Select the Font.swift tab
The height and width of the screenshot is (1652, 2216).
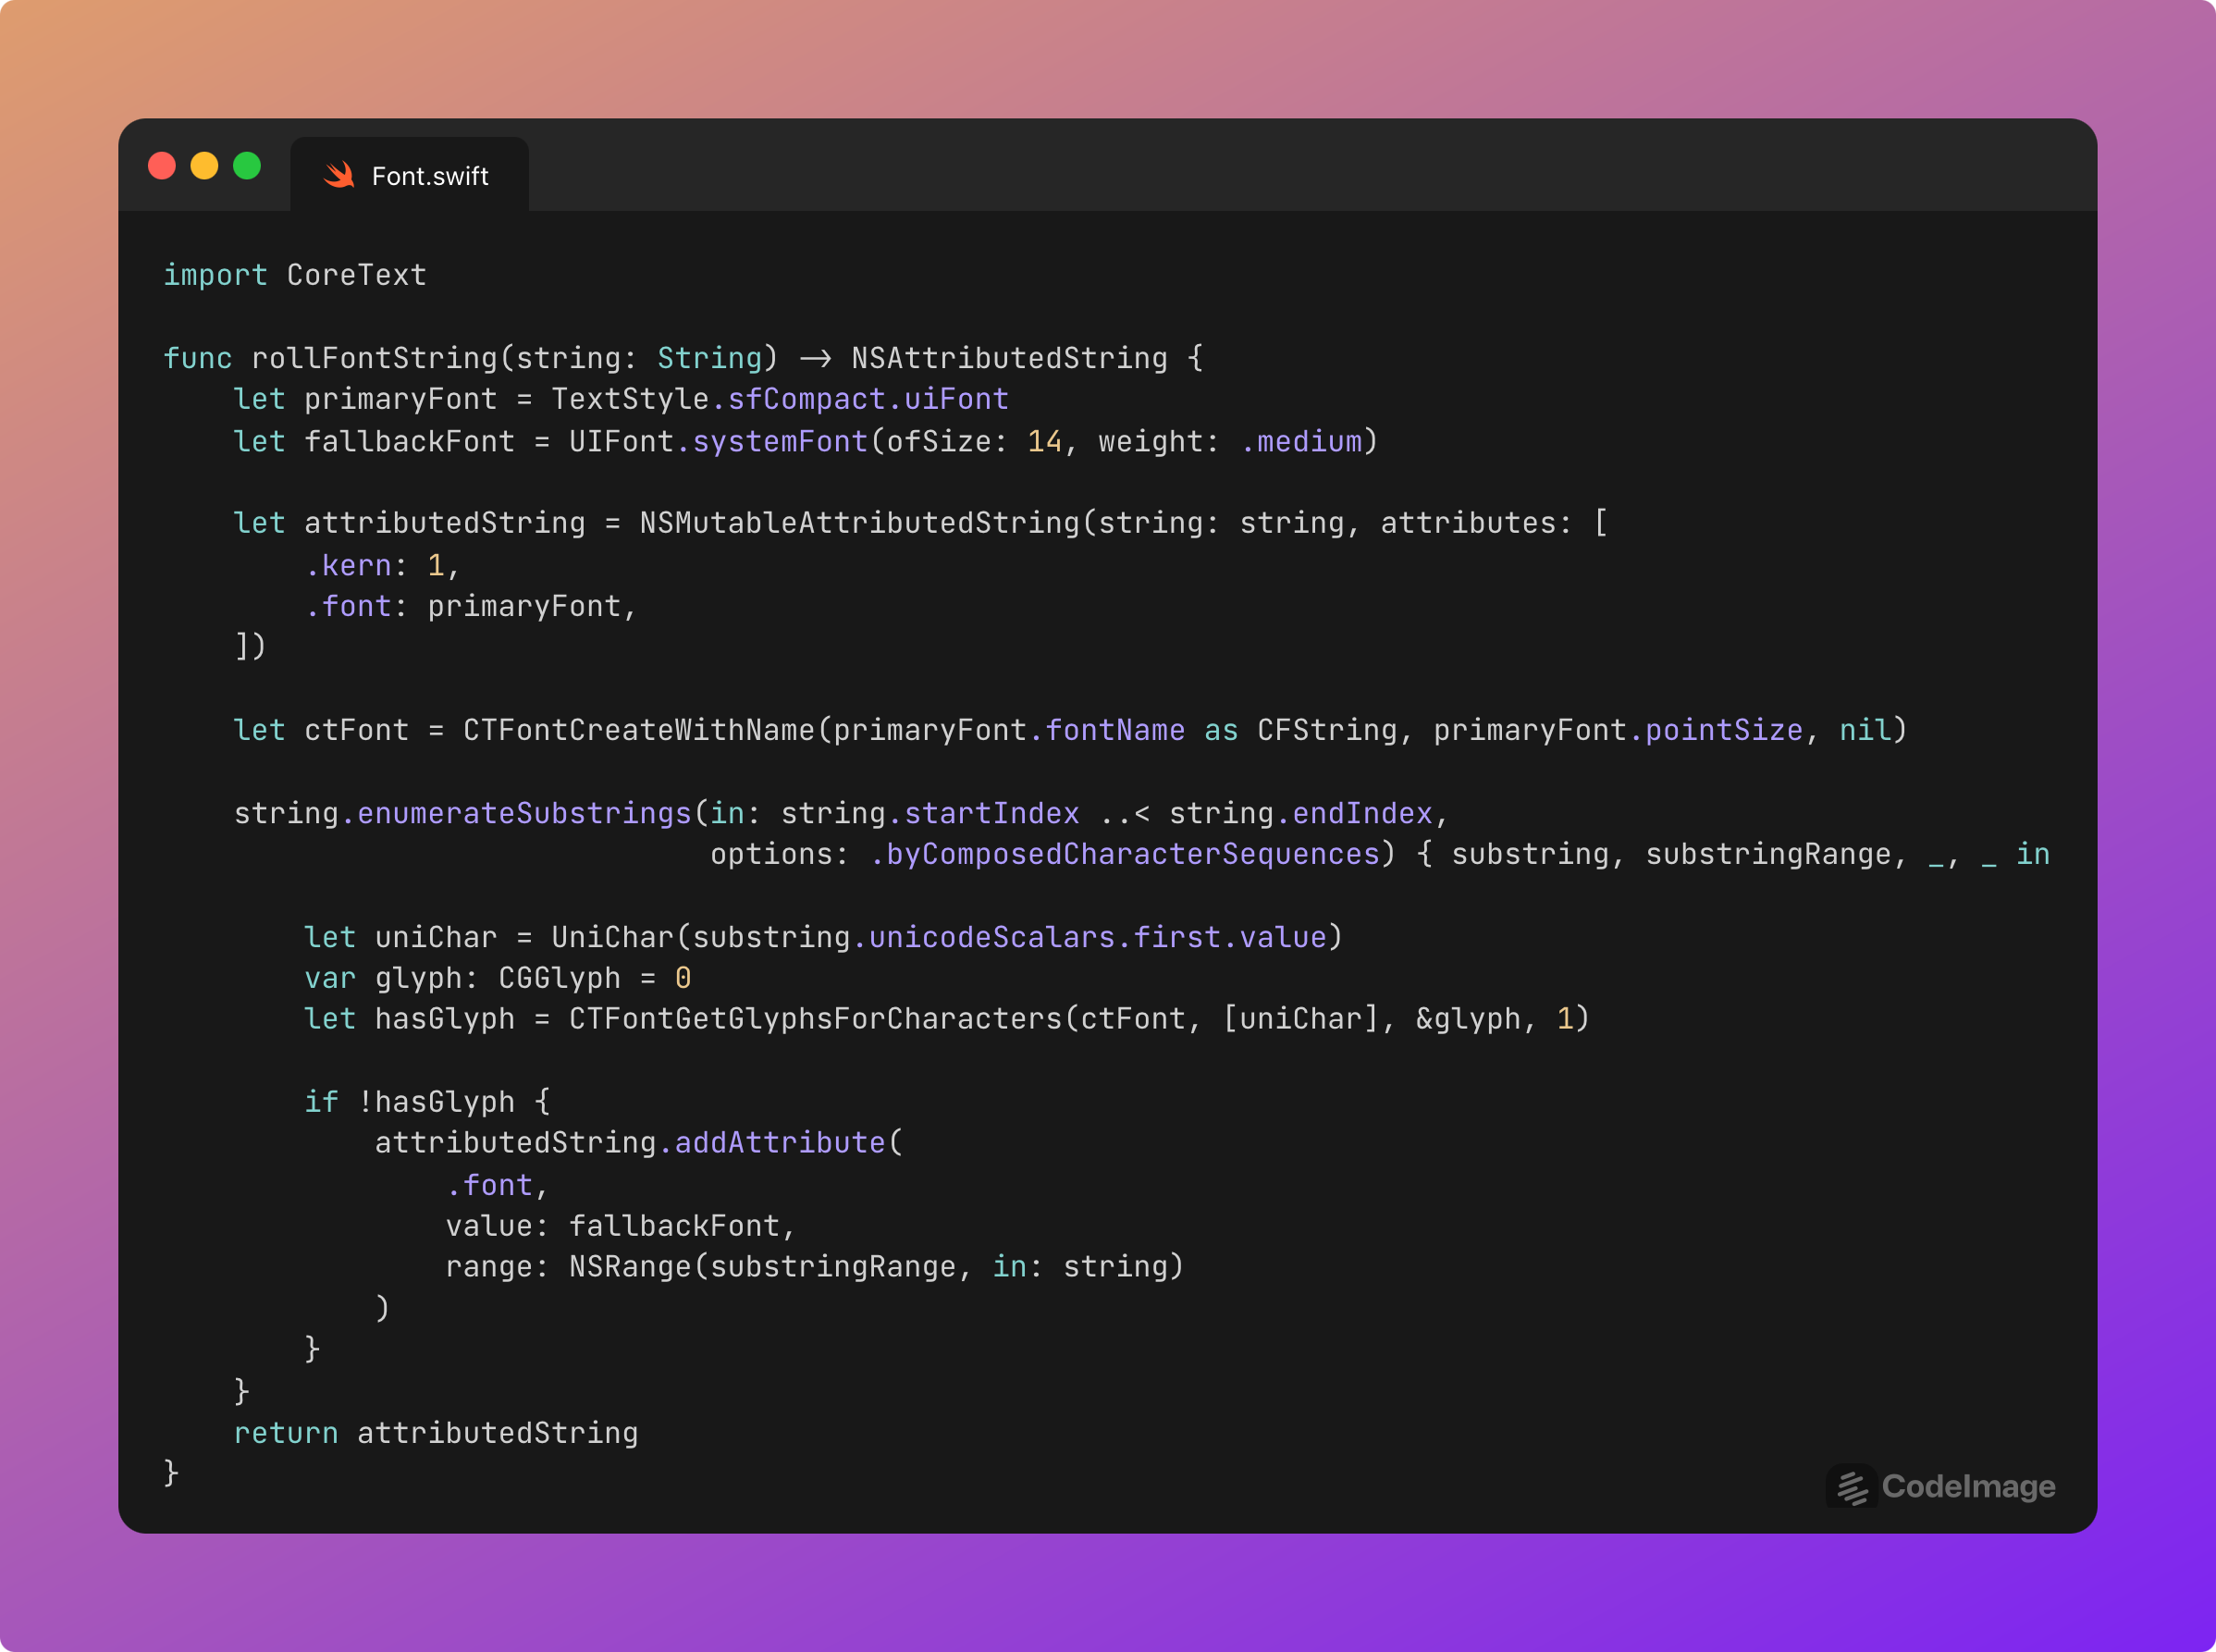(x=409, y=175)
